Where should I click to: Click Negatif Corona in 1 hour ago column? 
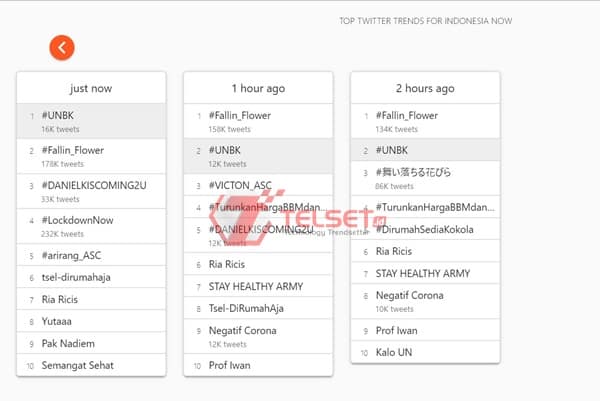coord(243,331)
